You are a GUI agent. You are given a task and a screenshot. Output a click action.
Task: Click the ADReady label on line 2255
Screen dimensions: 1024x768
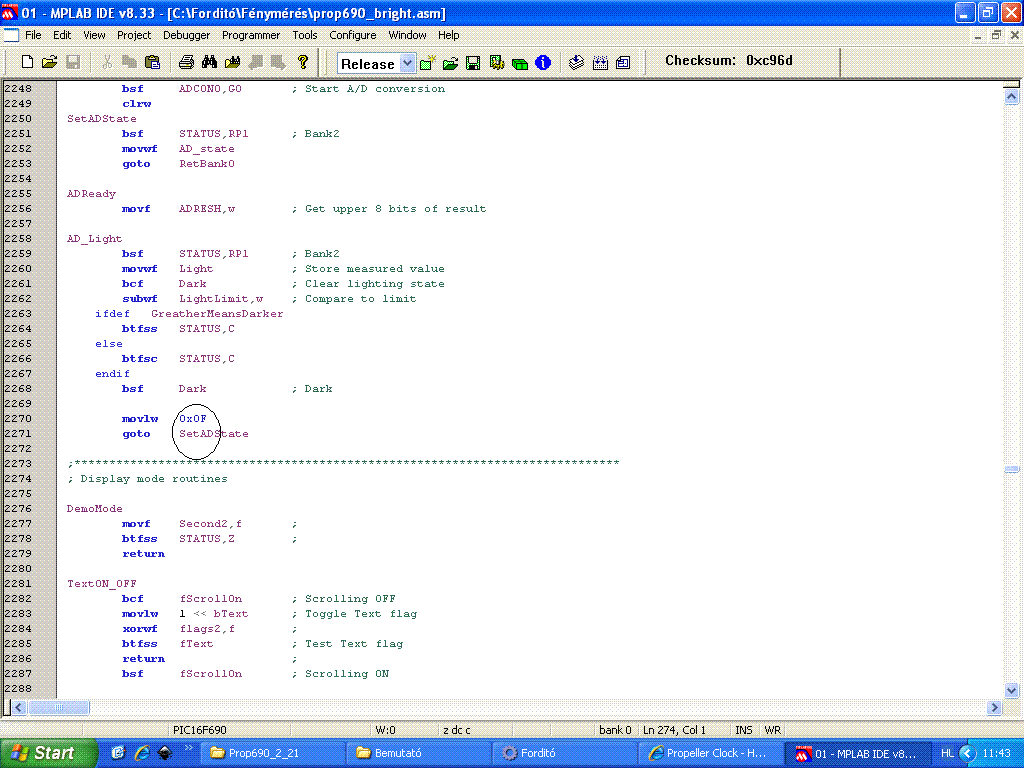pyautogui.click(x=91, y=194)
